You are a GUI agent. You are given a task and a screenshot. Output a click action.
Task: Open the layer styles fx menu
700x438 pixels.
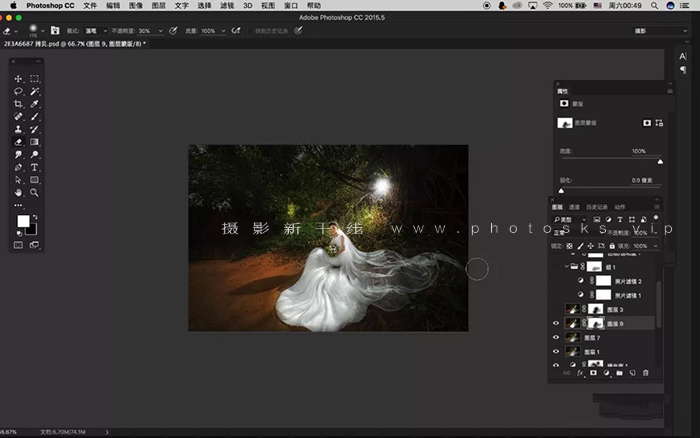(580, 373)
